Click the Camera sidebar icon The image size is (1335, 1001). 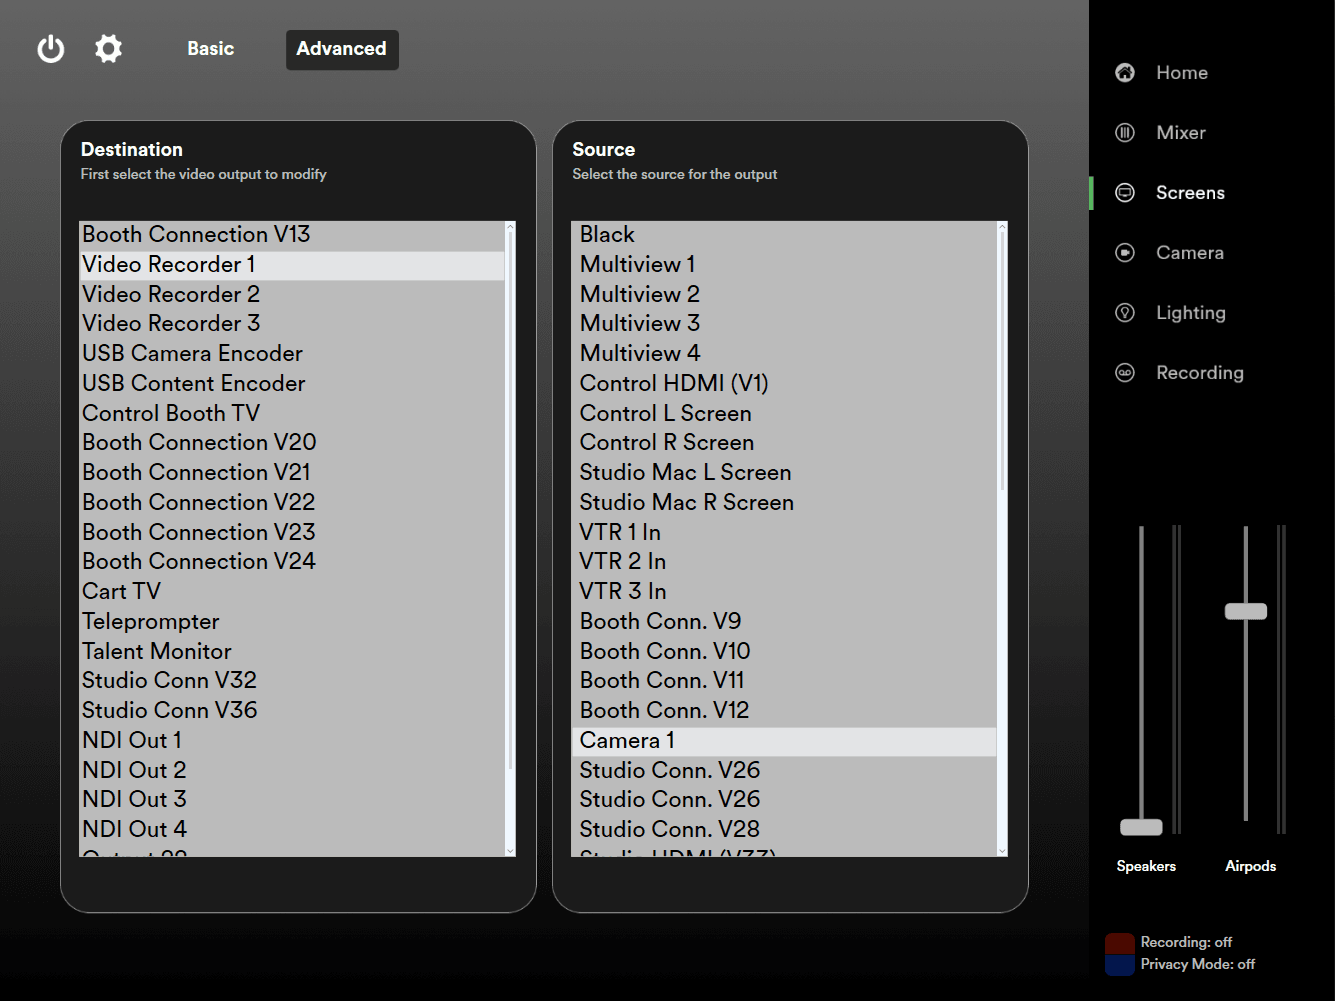(x=1125, y=252)
